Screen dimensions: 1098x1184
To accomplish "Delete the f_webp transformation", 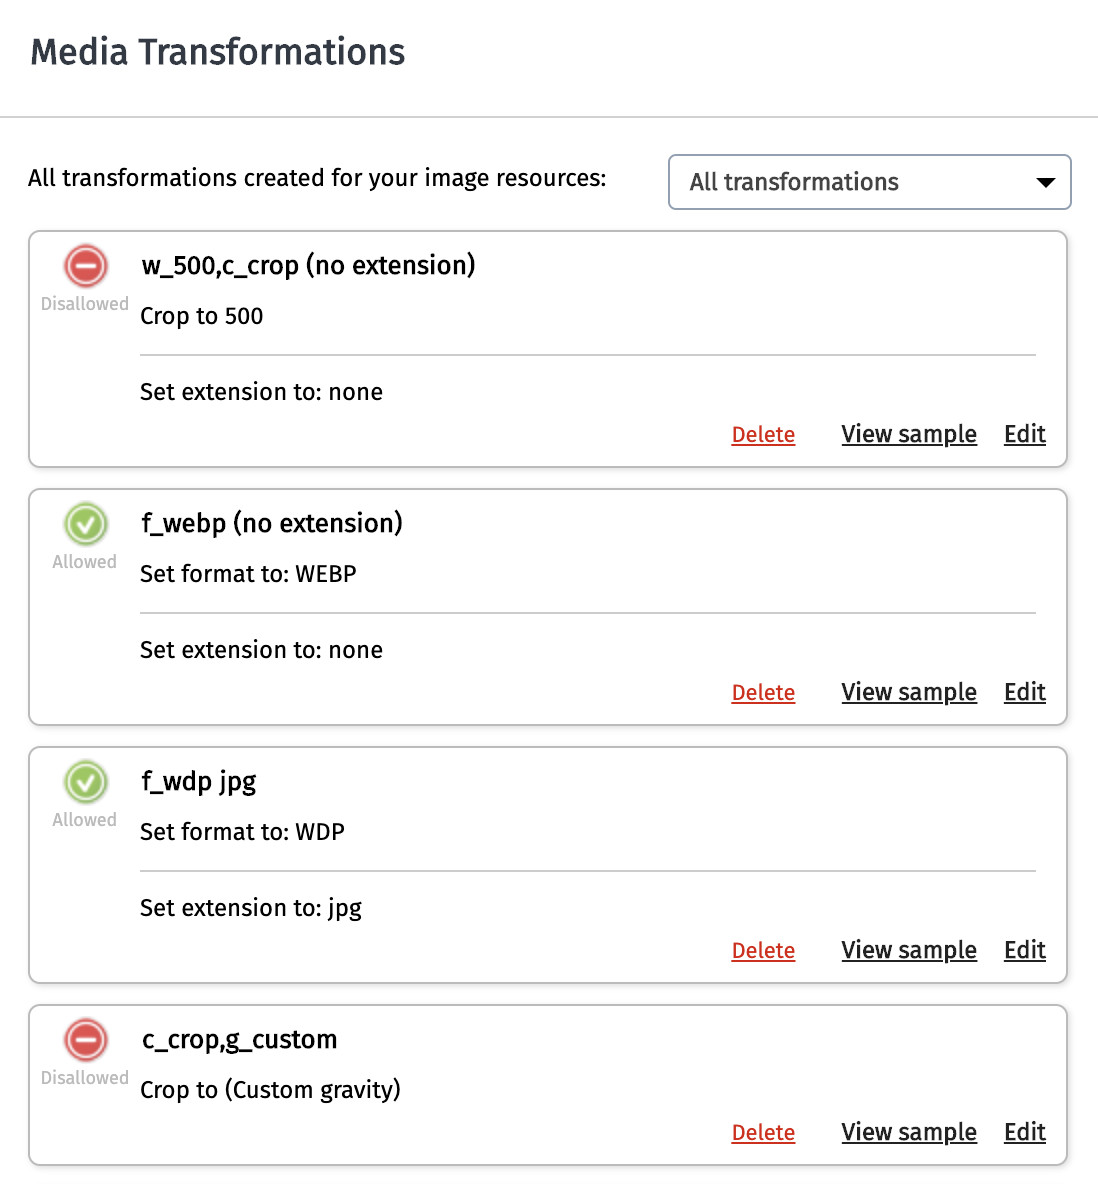I will click(x=763, y=692).
